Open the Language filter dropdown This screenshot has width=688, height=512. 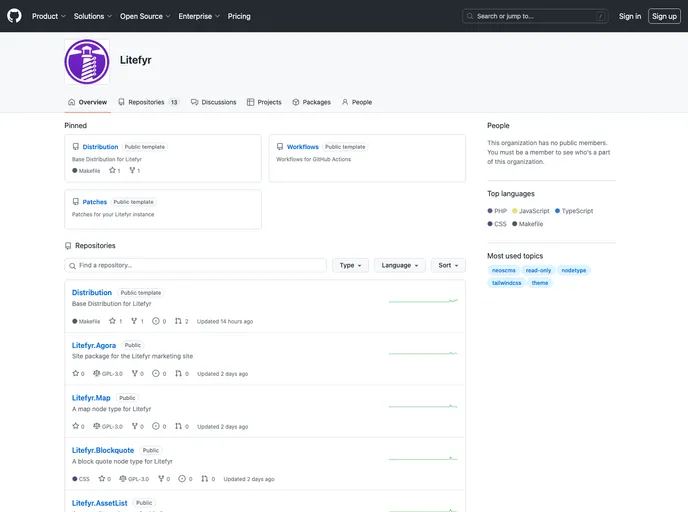click(399, 265)
